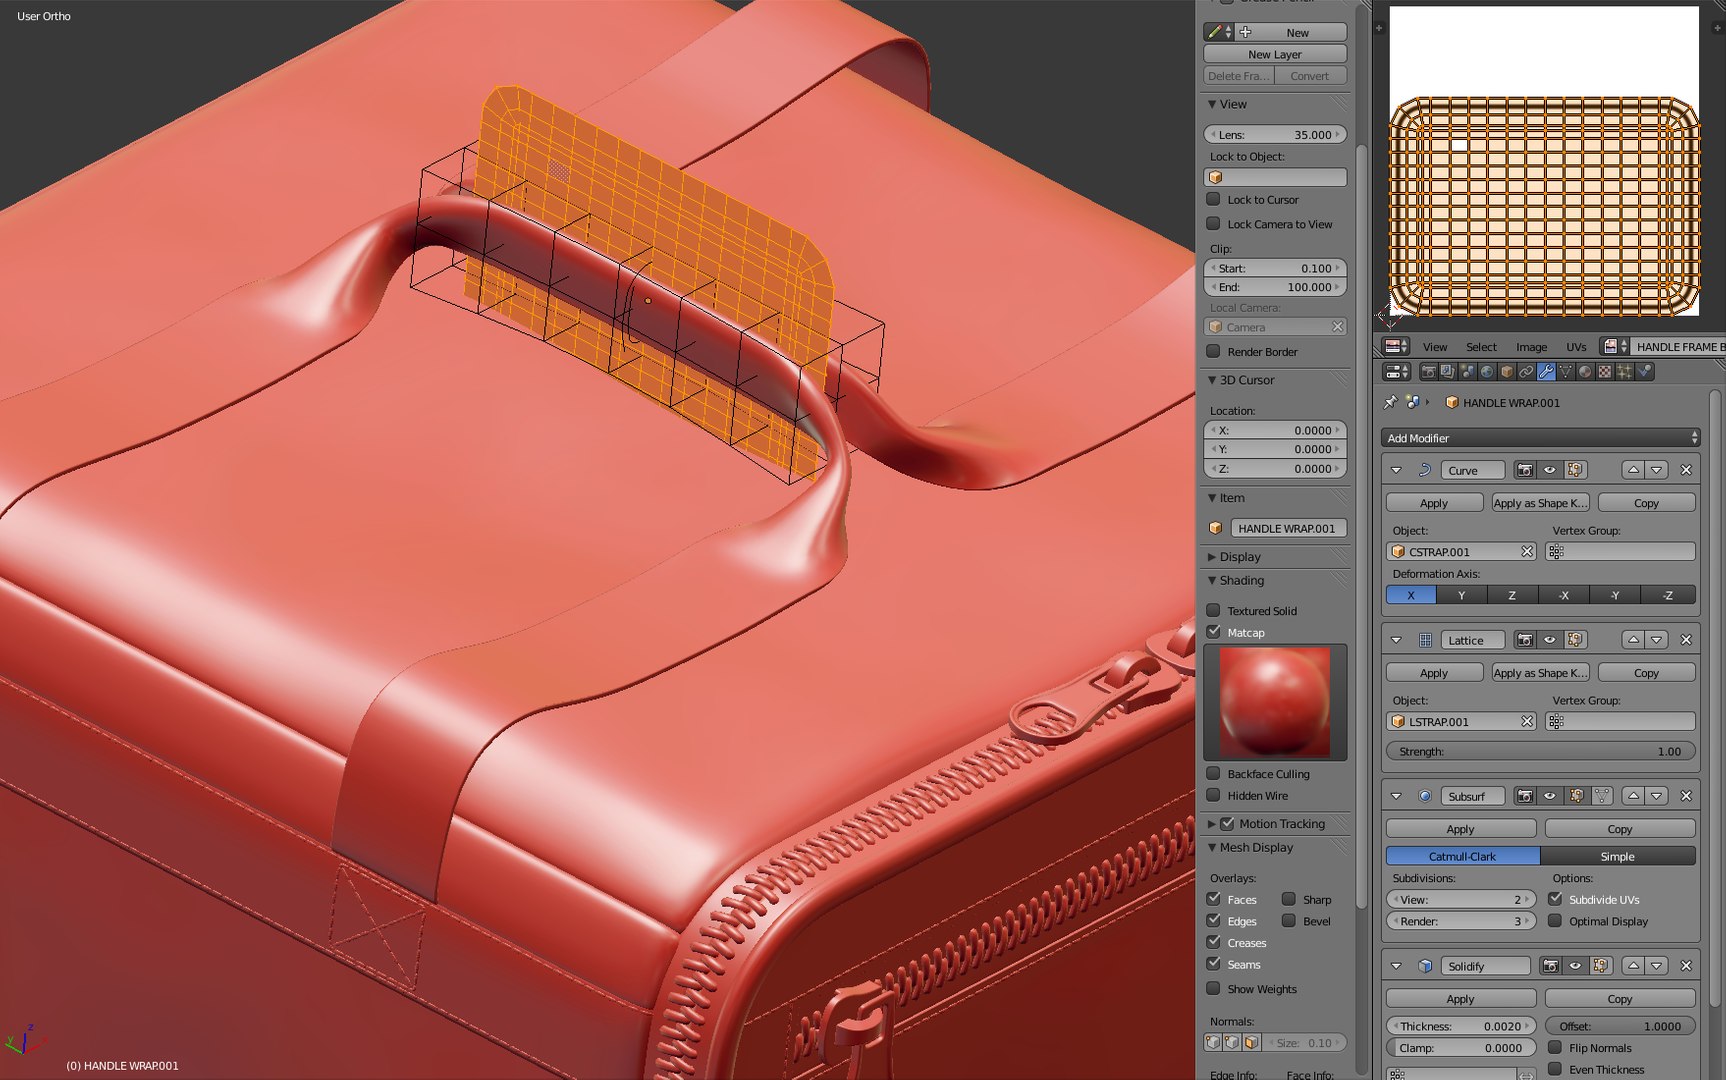1726x1080 pixels.
Task: Toggle Curve modifier edit mode icon
Action: pos(1575,470)
